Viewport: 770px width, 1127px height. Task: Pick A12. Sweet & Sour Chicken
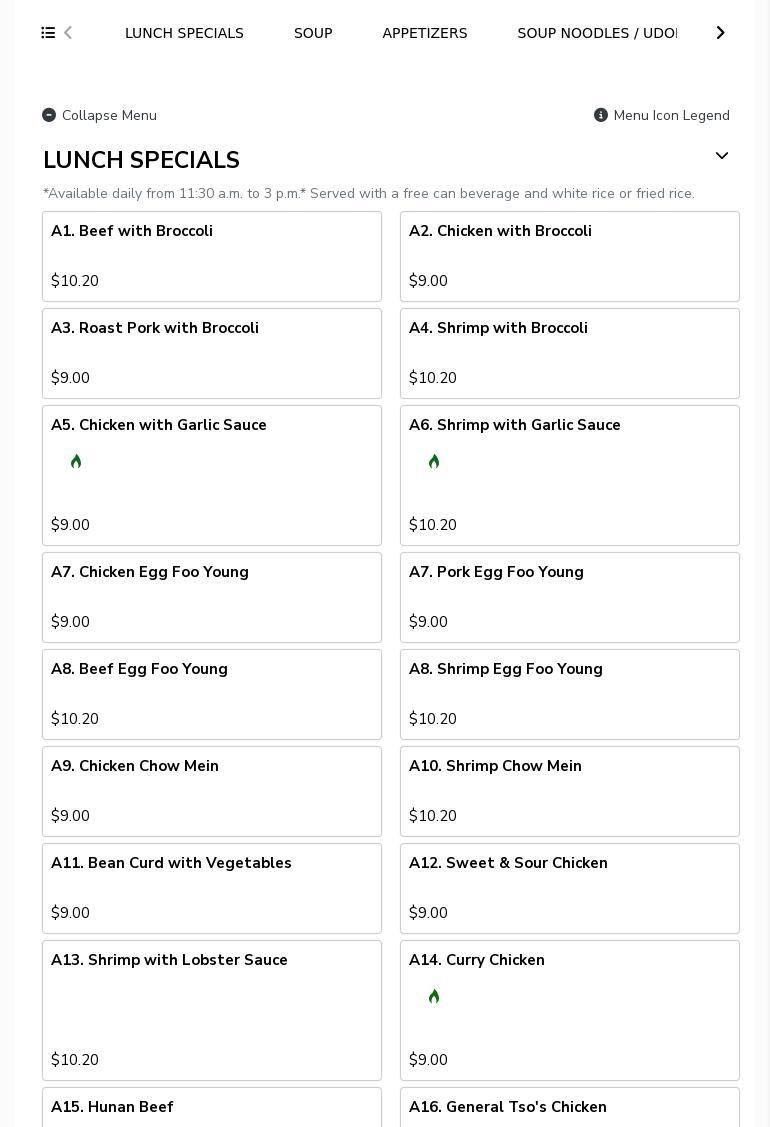[x=570, y=888]
